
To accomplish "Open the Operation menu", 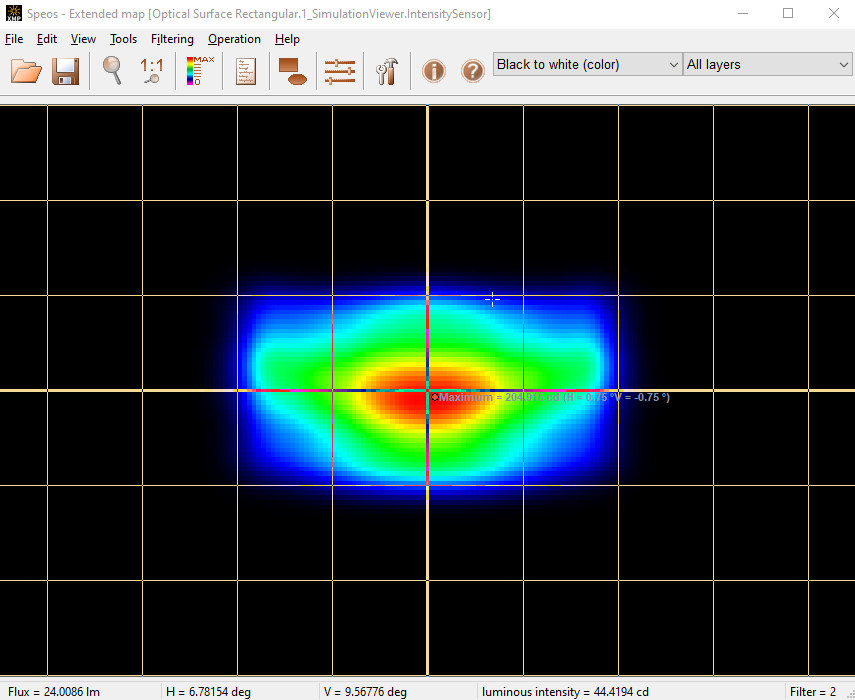I will click(234, 39).
